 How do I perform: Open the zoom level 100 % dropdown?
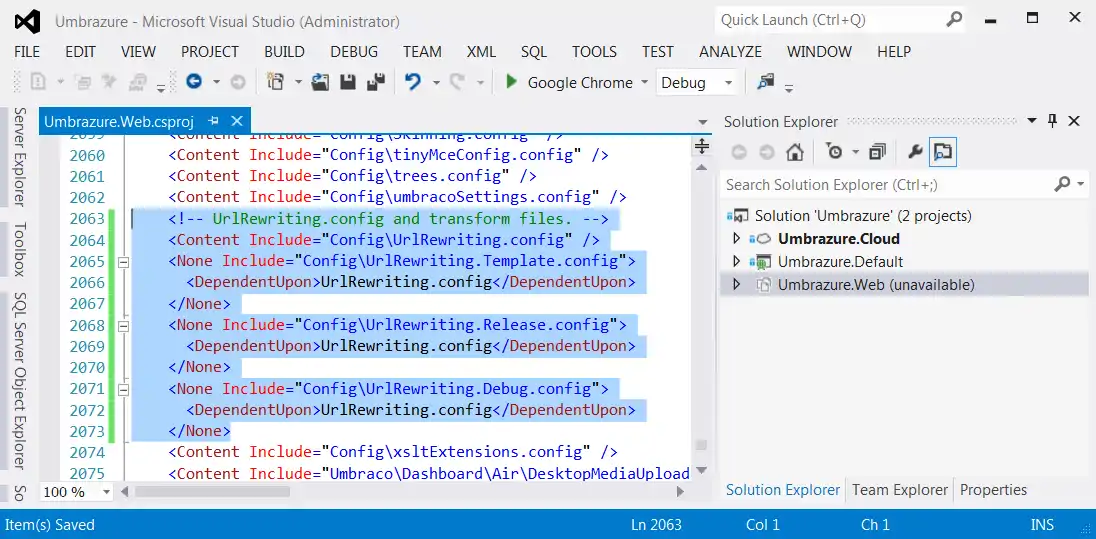[106, 492]
